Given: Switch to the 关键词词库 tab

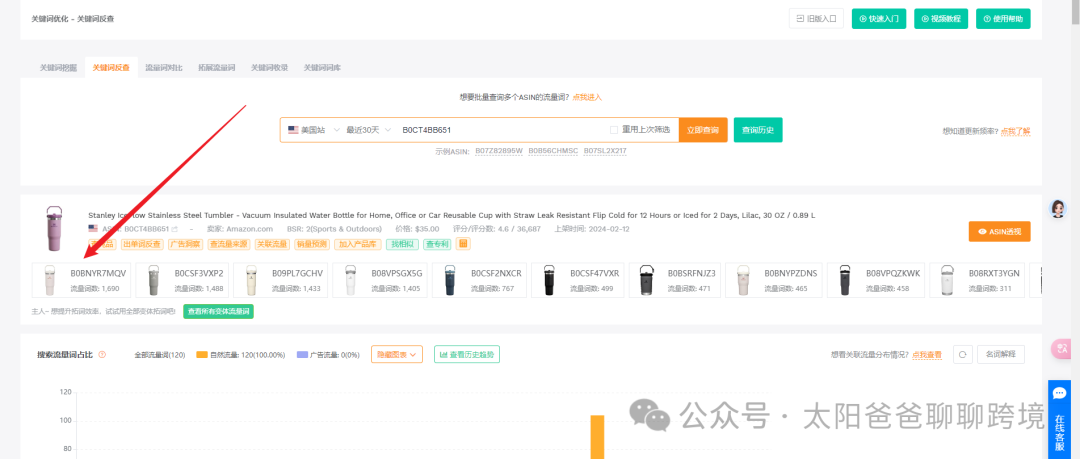Looking at the screenshot, I should coord(322,68).
